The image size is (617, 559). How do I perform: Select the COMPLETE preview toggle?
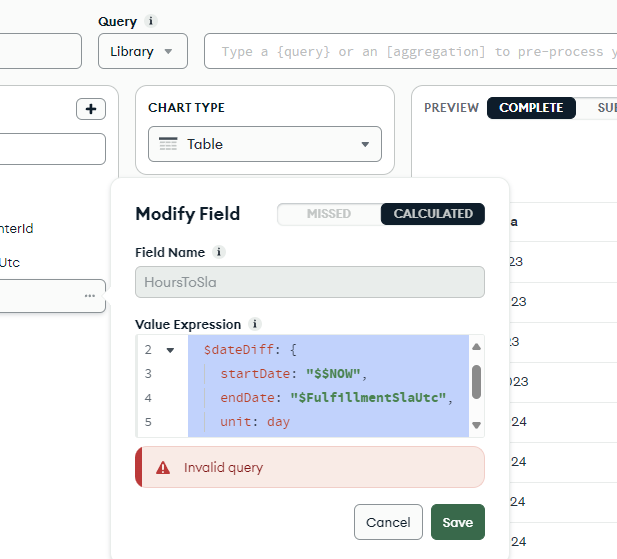531,108
